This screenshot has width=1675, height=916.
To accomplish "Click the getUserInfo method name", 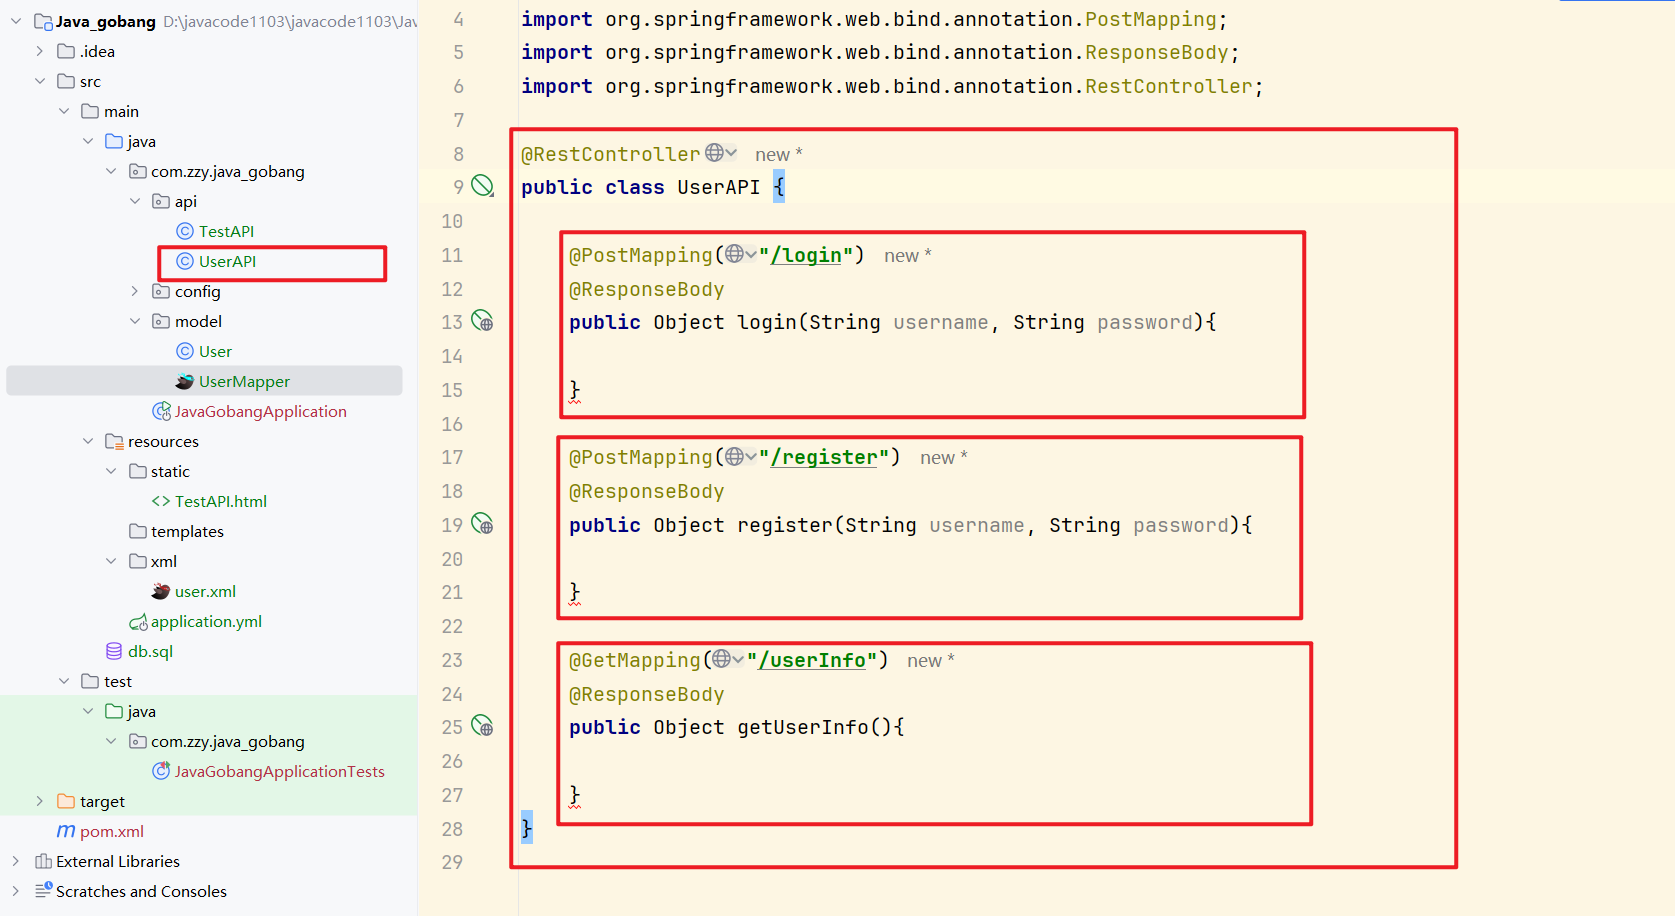I will pos(803,727).
